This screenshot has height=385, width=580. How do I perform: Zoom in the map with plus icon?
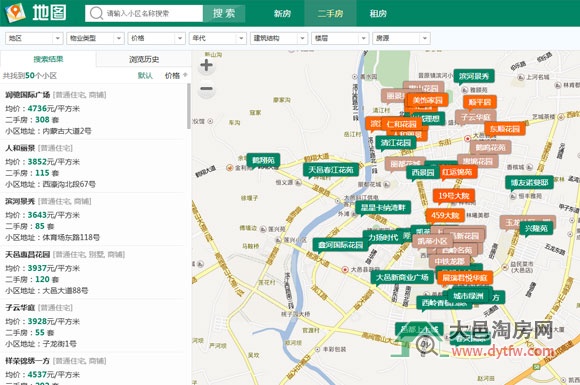(x=206, y=65)
